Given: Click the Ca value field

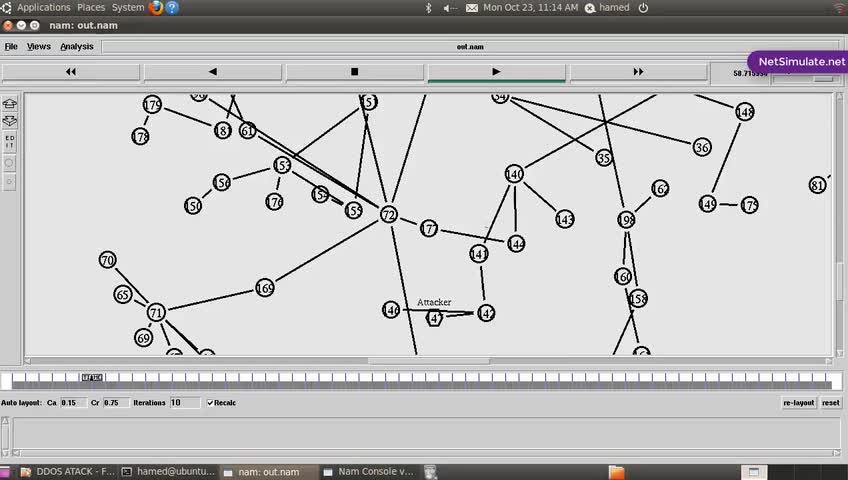Looking at the screenshot, I should coord(73,403).
